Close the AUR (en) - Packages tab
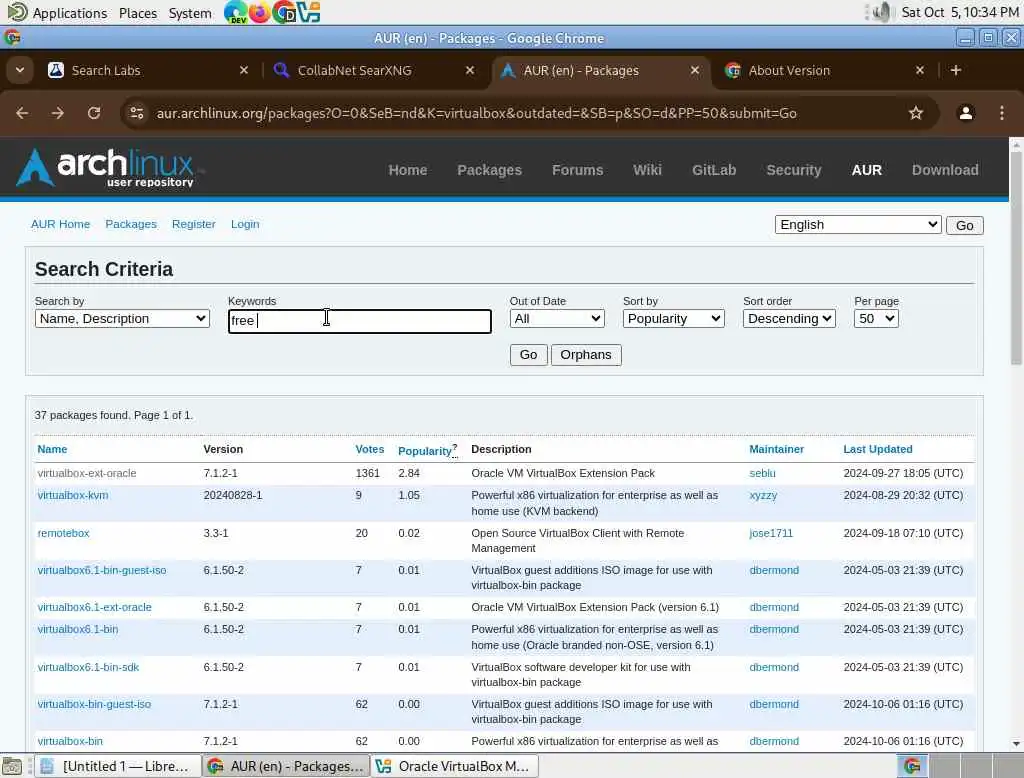 pos(695,70)
